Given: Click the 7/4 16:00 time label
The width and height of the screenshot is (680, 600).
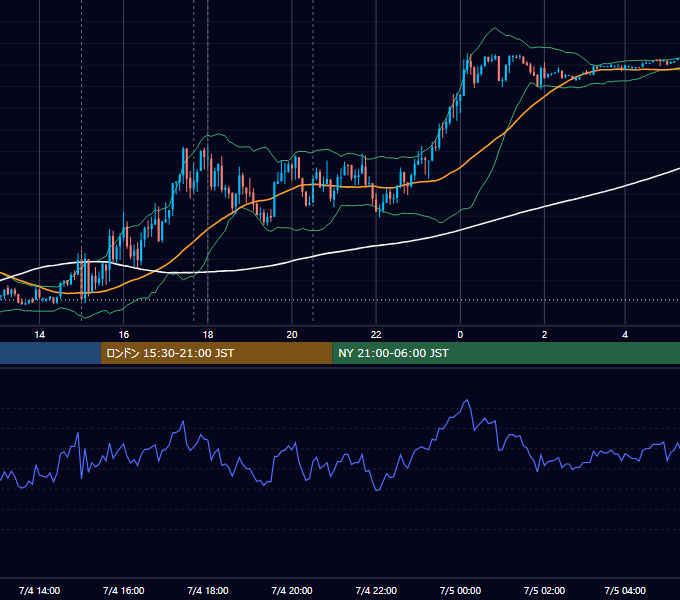Looking at the screenshot, I should tap(124, 590).
